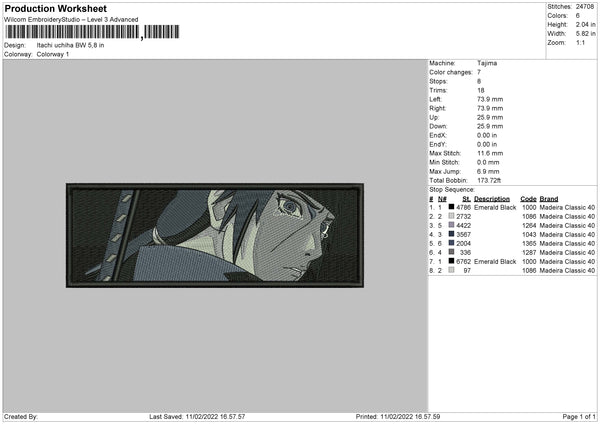Click the black swatch in stop row 1
Screen dimensions: 600x424
pos(451,207)
